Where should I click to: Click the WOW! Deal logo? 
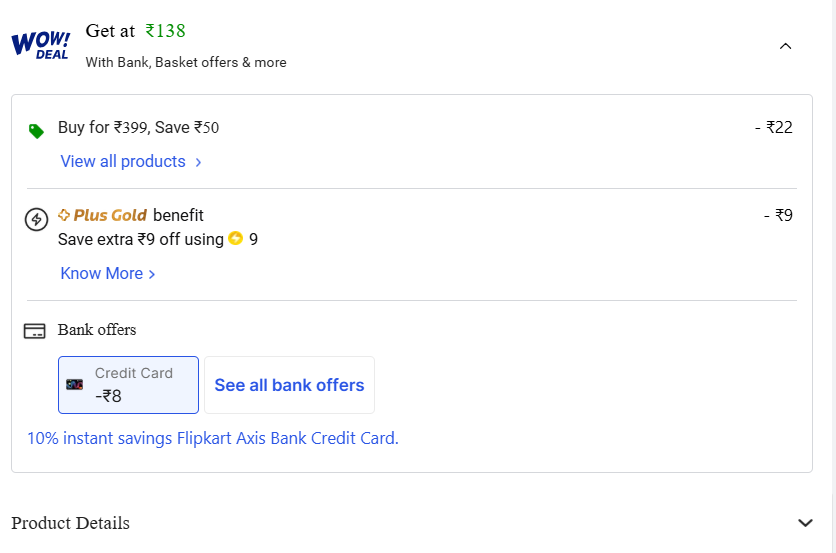(x=40, y=45)
